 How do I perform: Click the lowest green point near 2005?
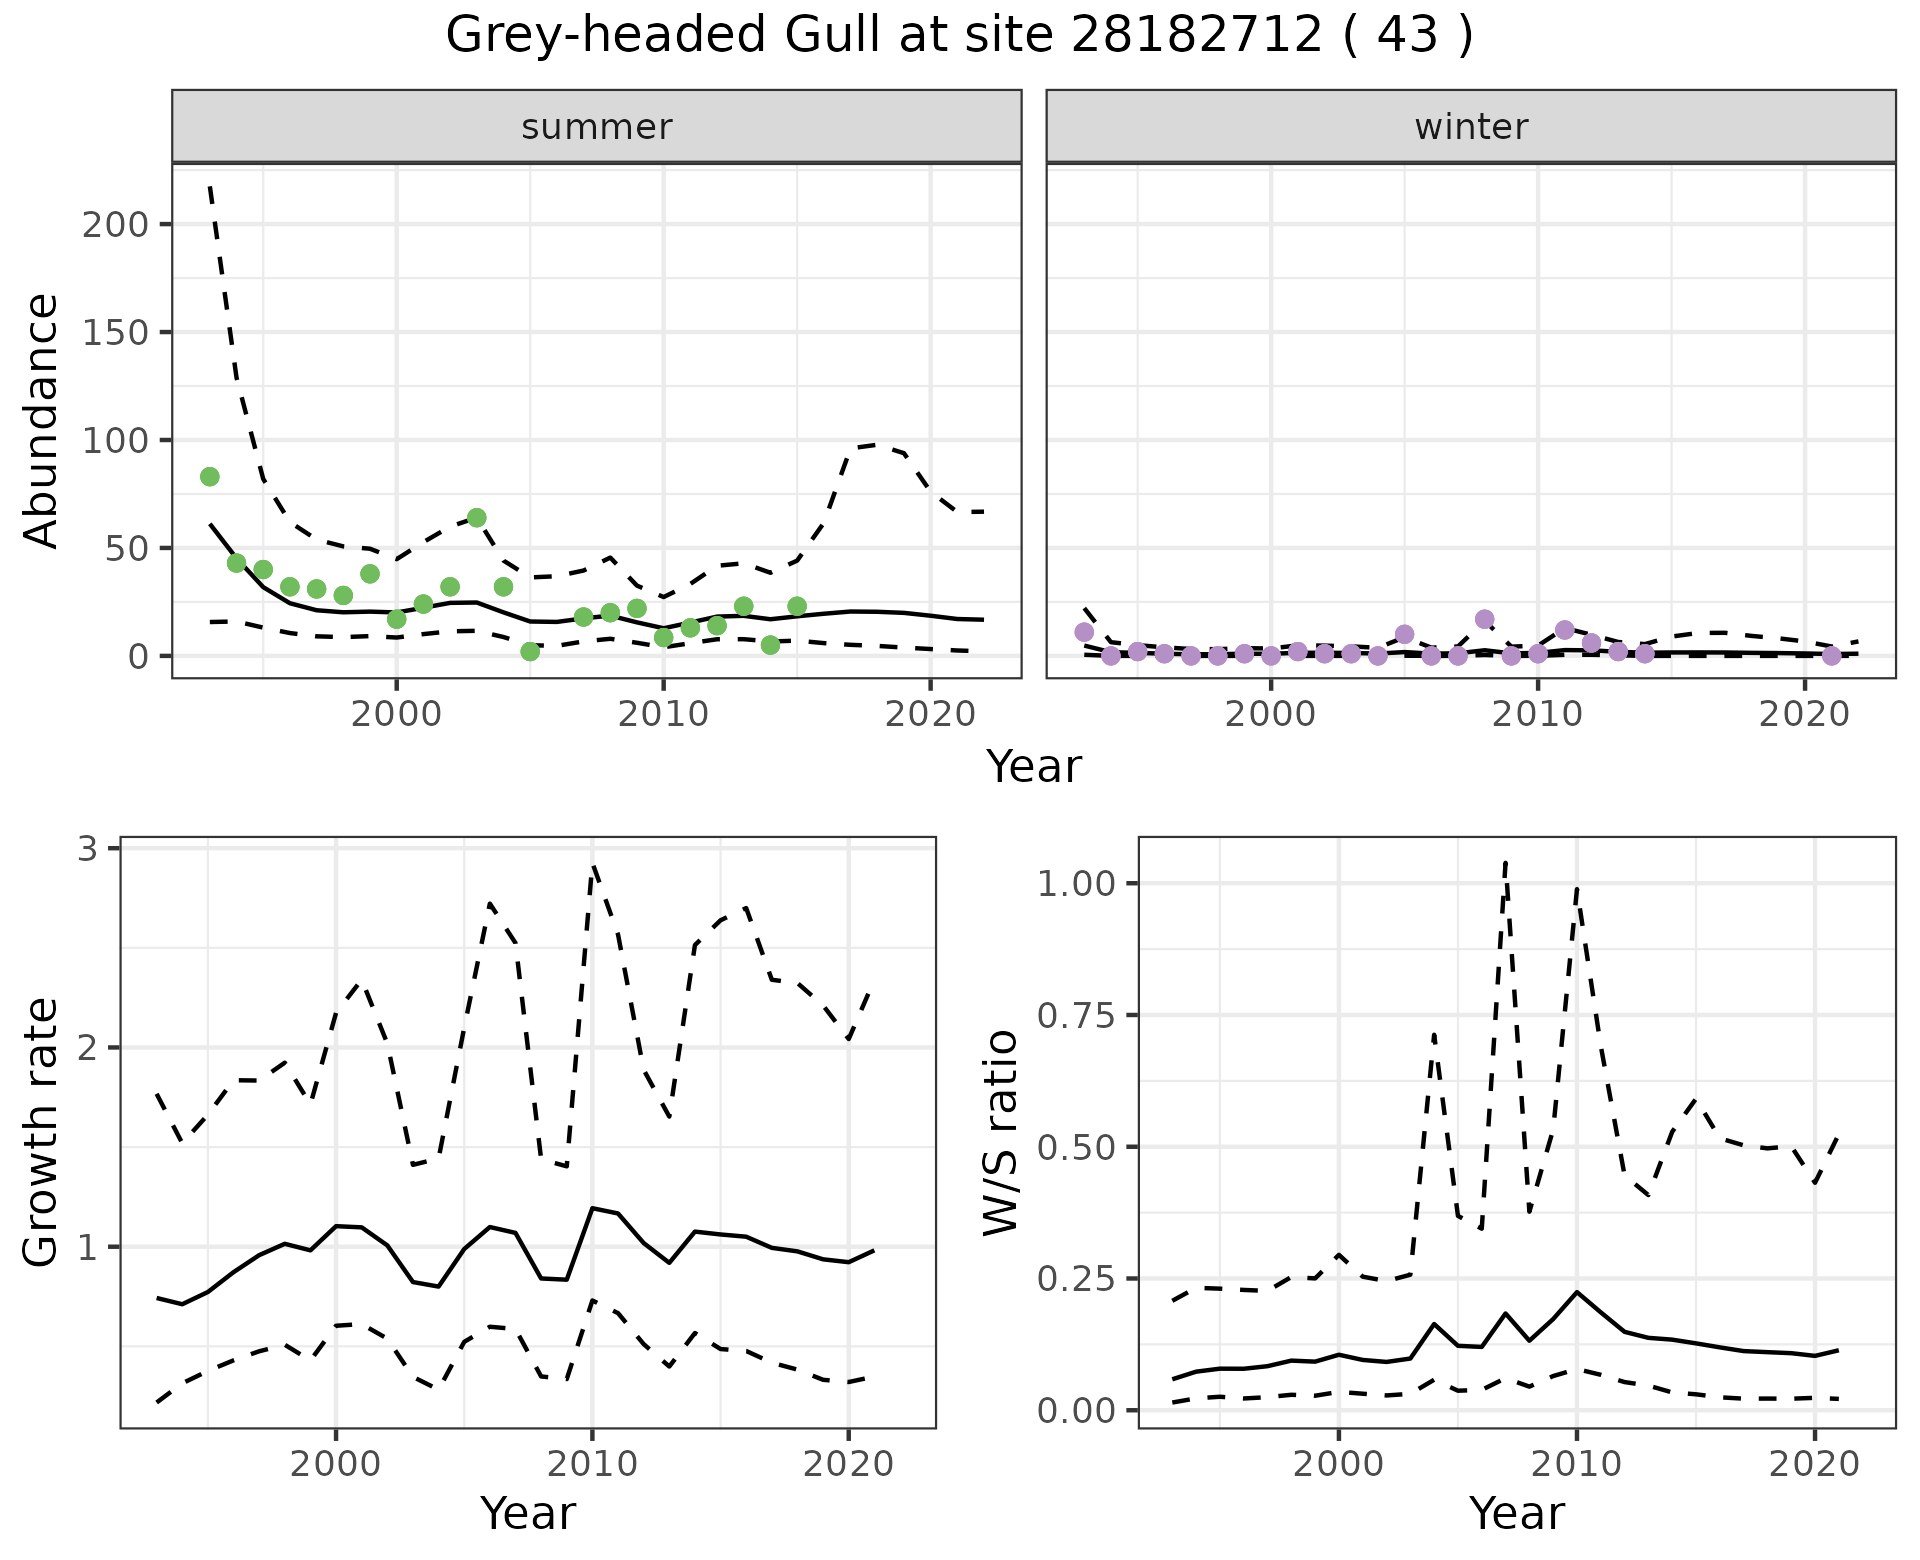click(x=530, y=652)
